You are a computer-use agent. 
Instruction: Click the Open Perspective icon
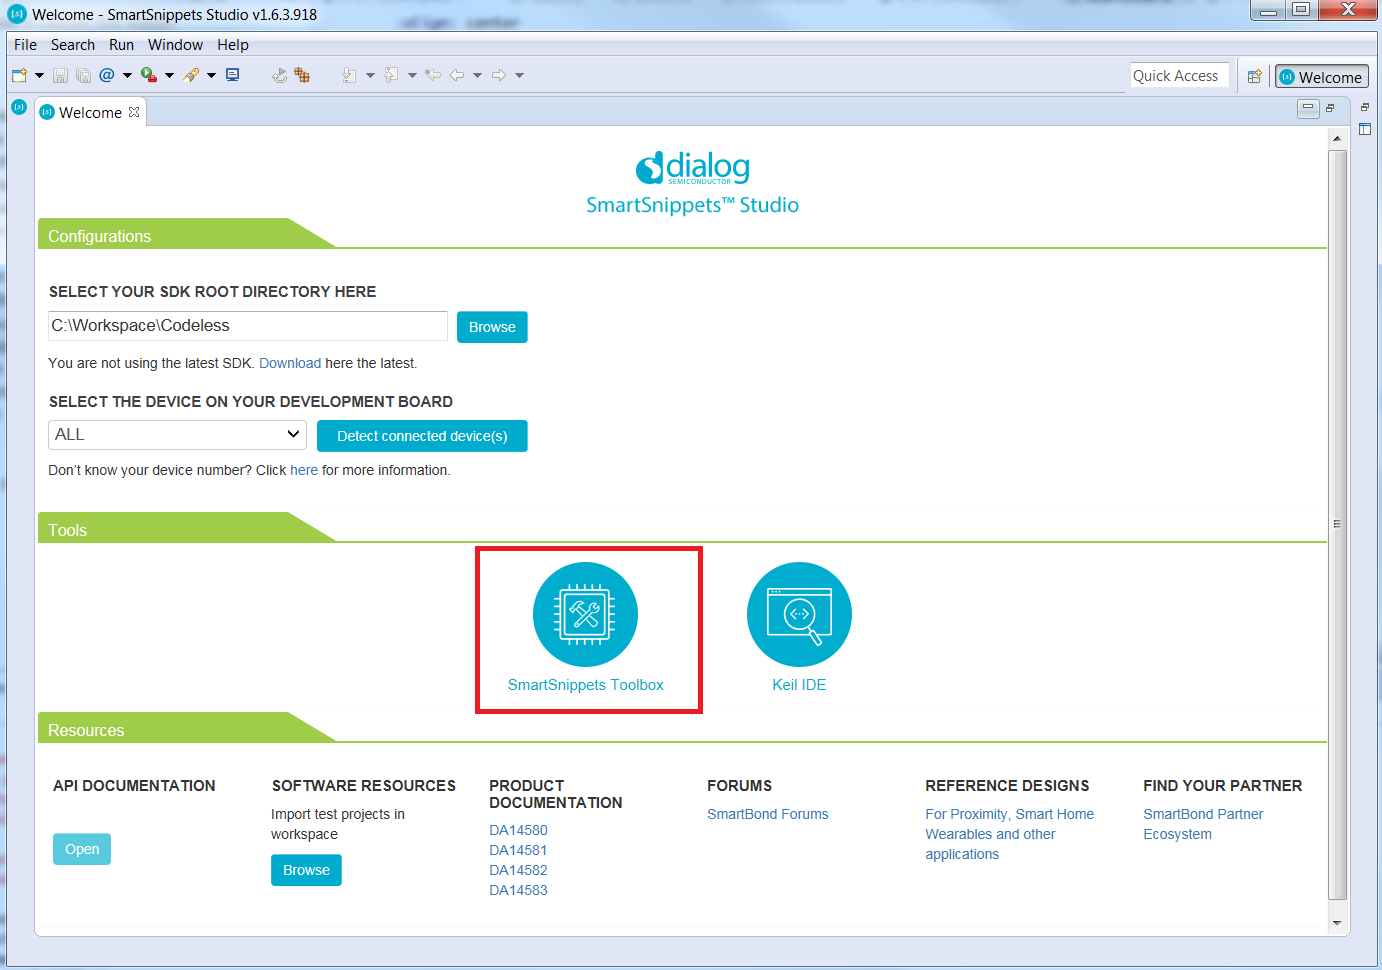(x=1254, y=77)
